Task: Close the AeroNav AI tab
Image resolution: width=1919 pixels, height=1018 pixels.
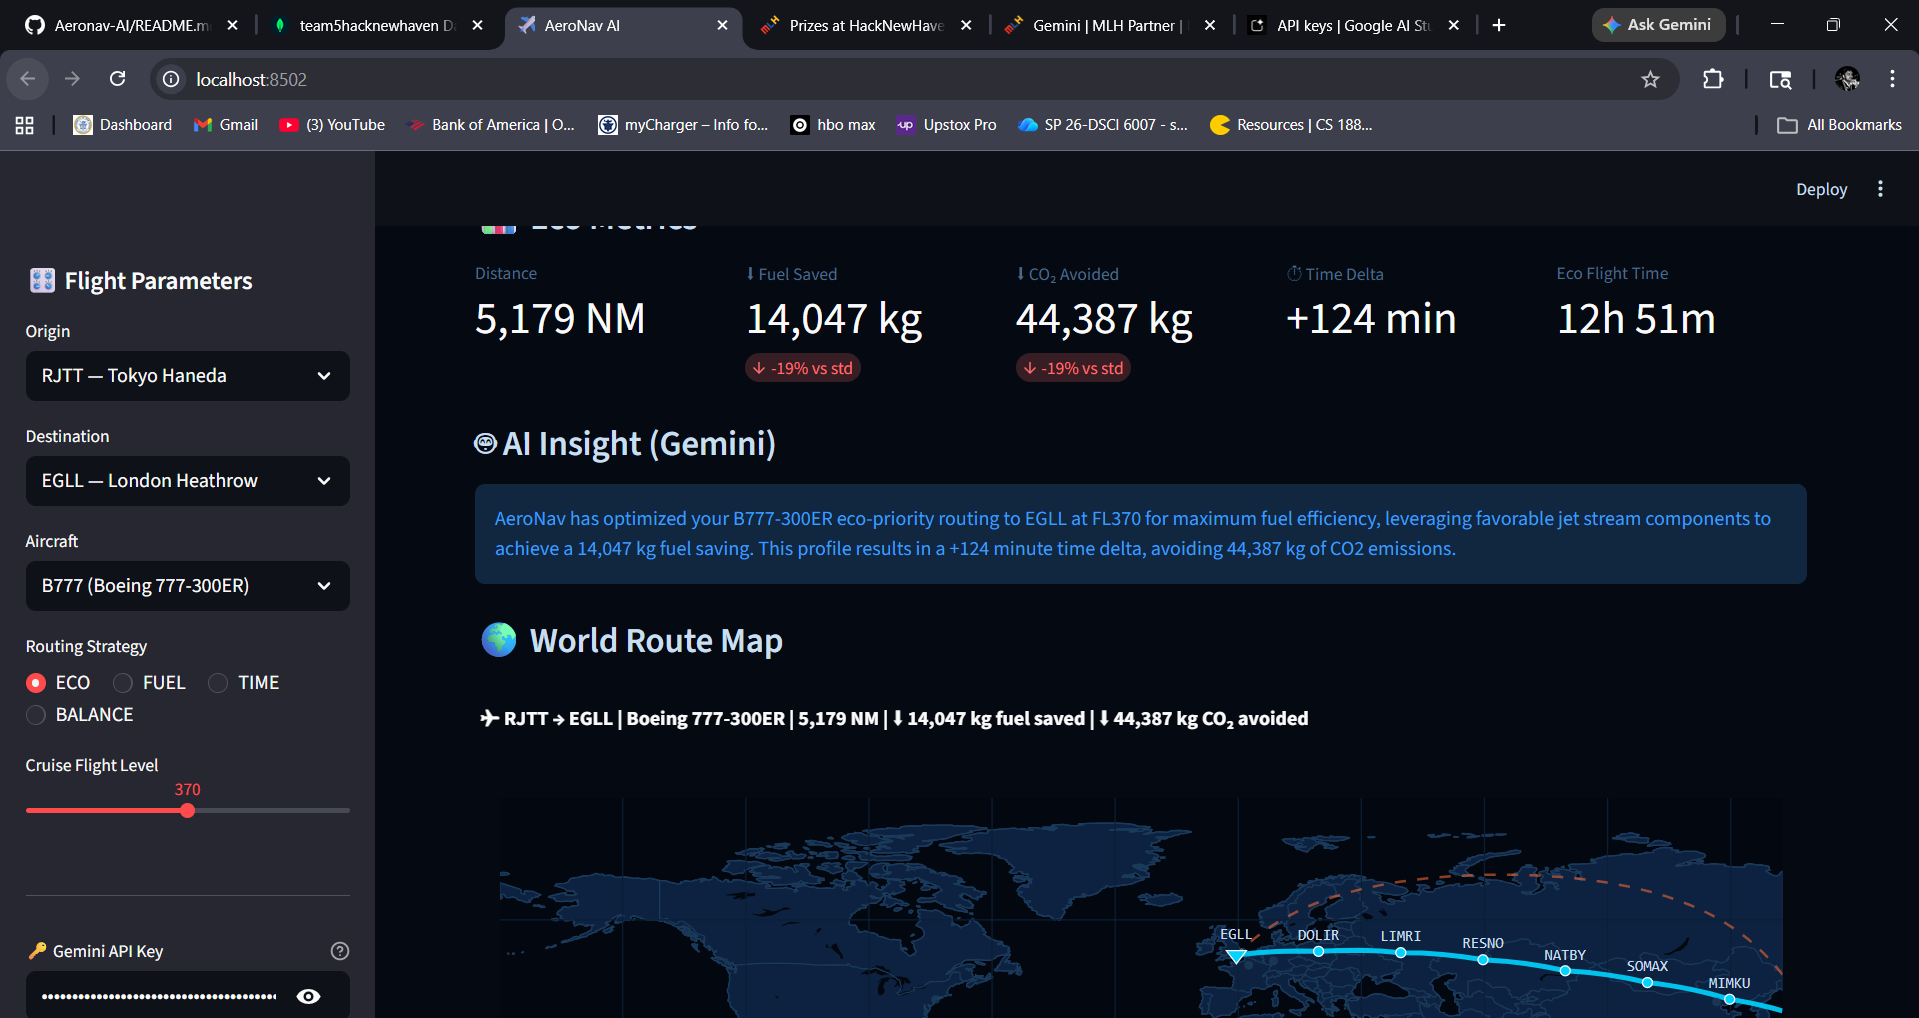Action: 722,25
